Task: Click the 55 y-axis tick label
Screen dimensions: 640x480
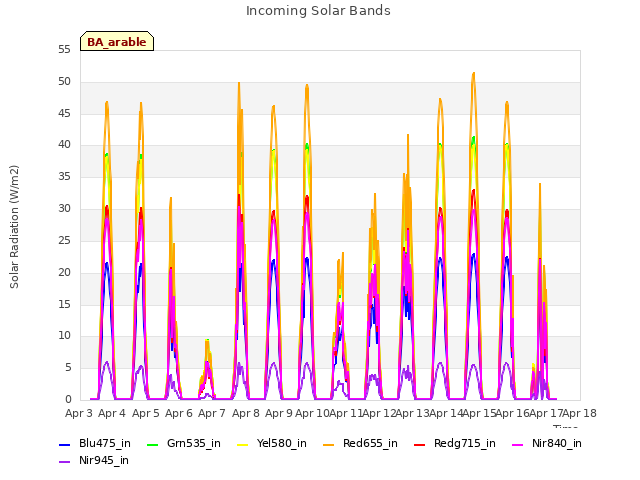Action: pos(64,49)
